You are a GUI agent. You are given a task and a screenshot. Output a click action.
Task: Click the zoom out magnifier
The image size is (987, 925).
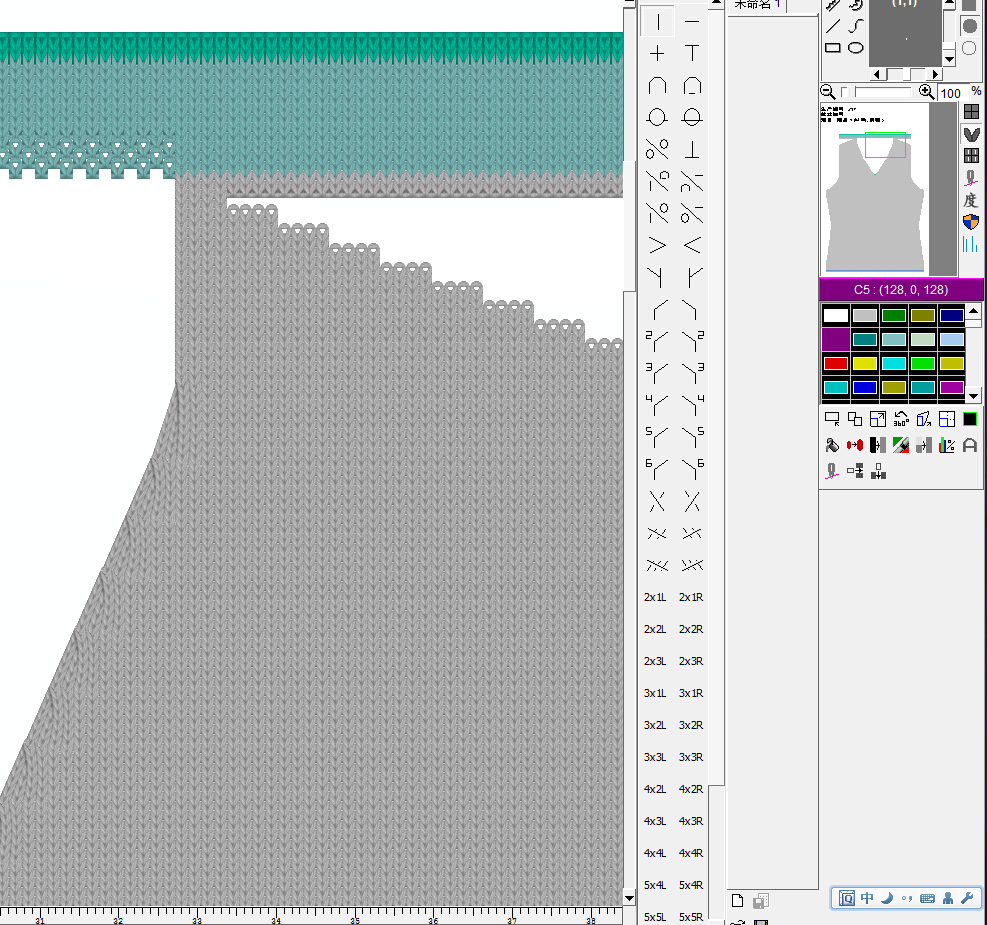click(828, 92)
